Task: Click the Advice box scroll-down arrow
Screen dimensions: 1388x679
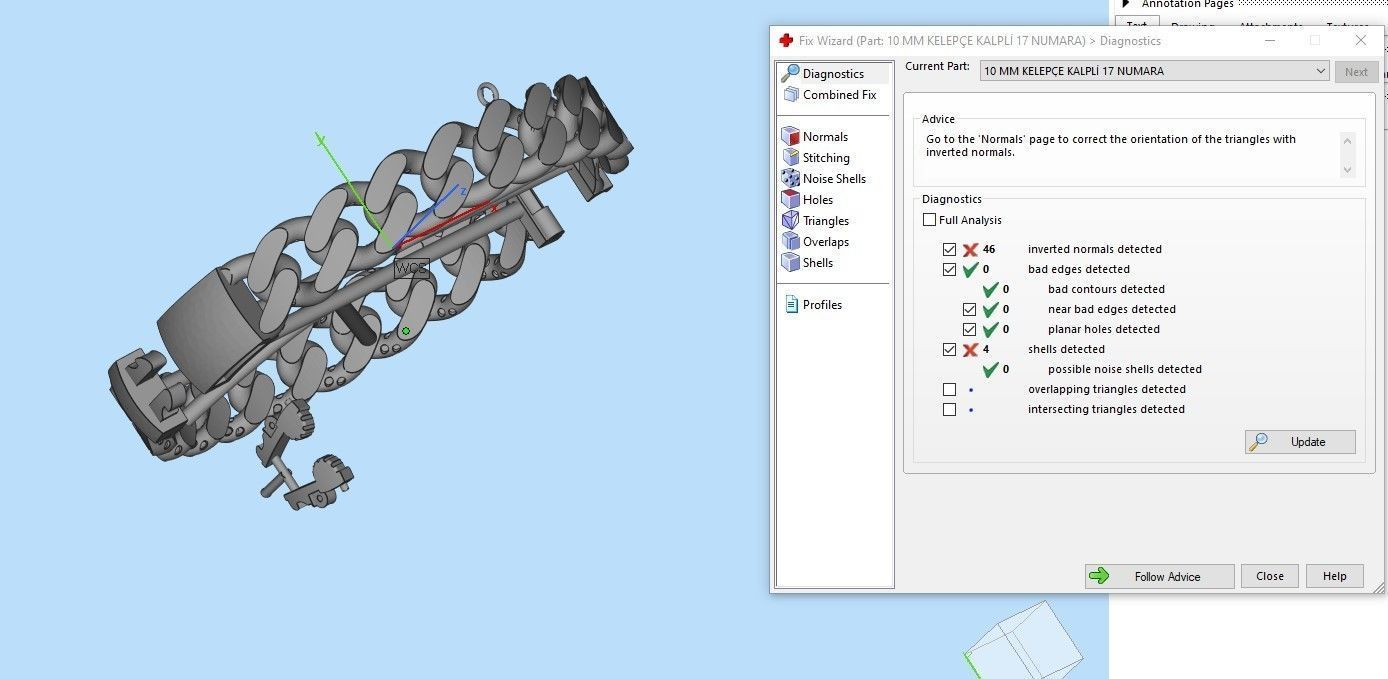Action: [x=1347, y=169]
